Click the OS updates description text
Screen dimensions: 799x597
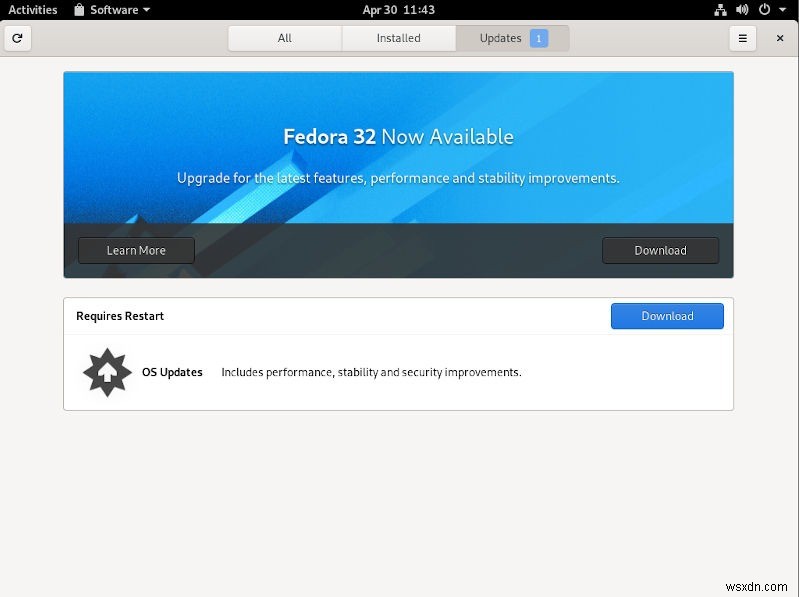click(x=371, y=372)
